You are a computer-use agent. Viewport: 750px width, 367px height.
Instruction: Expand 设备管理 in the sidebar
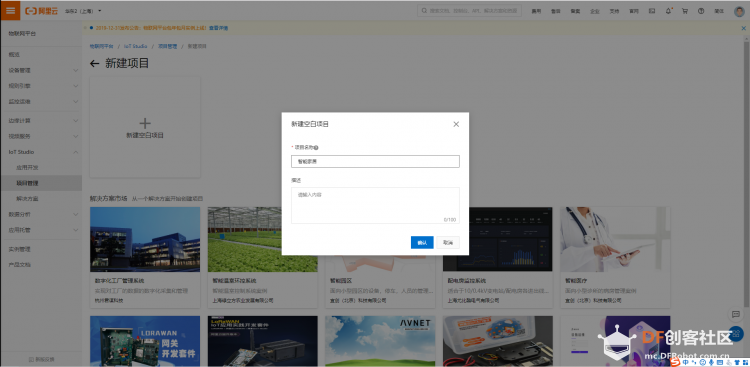click(x=41, y=70)
